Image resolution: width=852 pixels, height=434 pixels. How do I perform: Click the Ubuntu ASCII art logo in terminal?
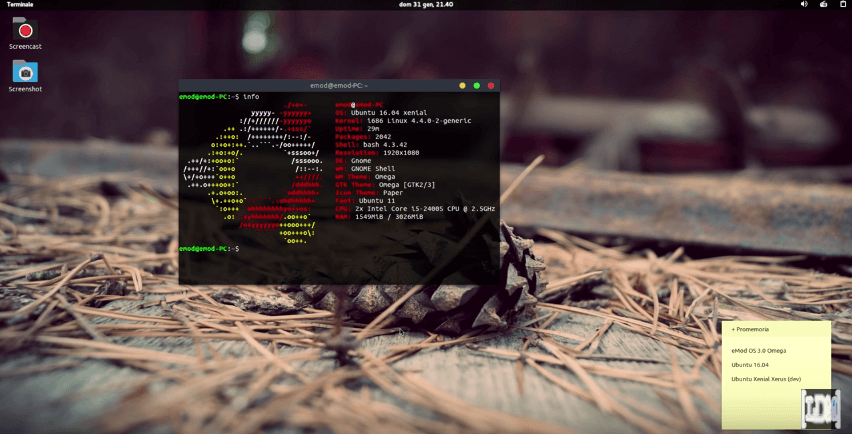point(254,173)
